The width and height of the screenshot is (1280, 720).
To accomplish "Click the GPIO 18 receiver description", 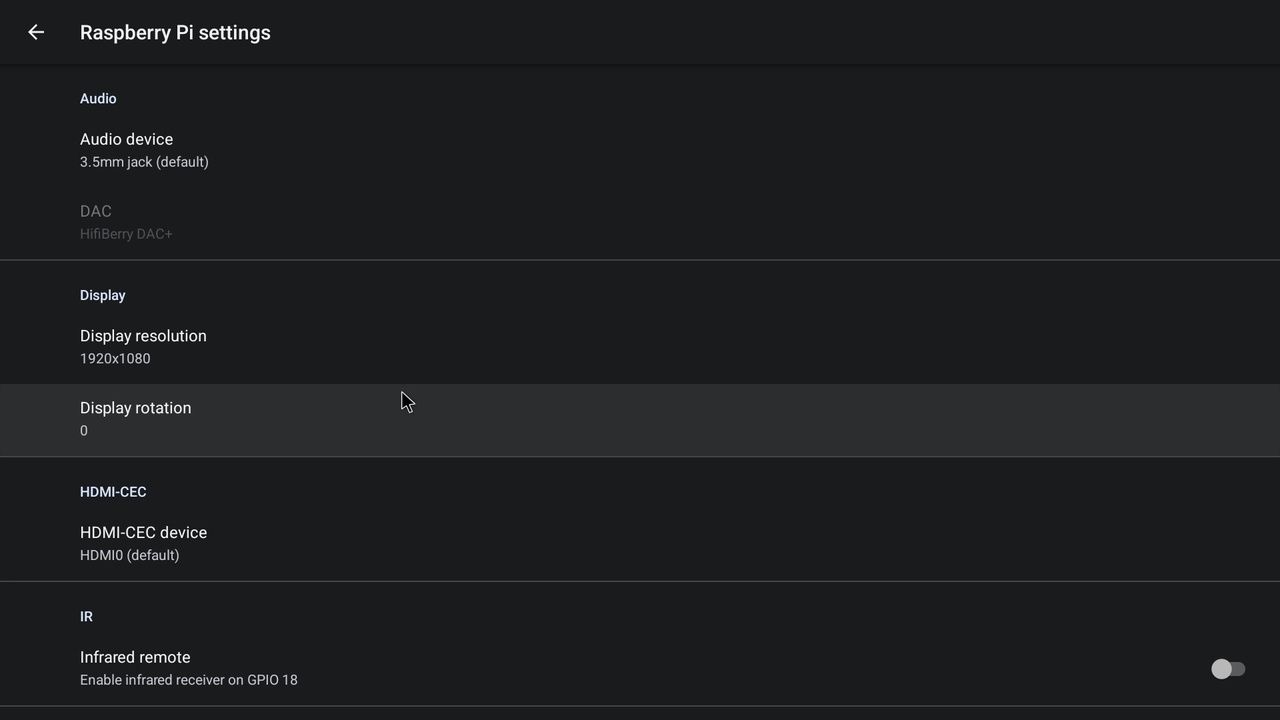I will (x=189, y=680).
